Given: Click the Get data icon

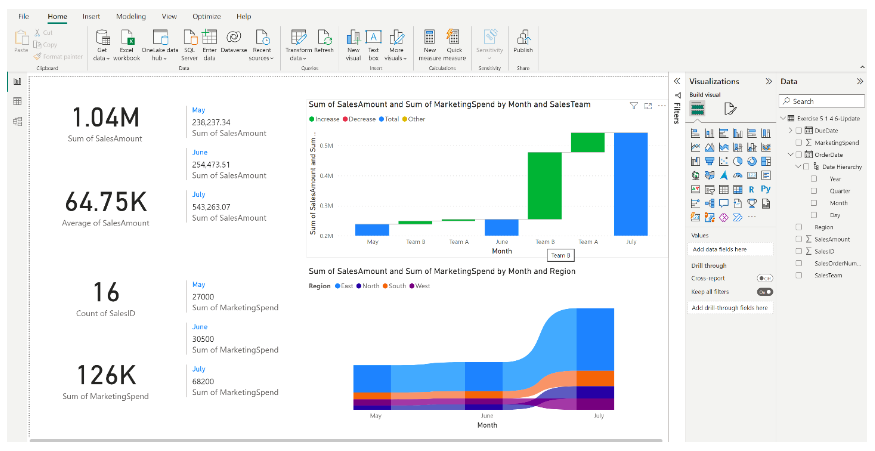Looking at the screenshot, I should pos(102,38).
